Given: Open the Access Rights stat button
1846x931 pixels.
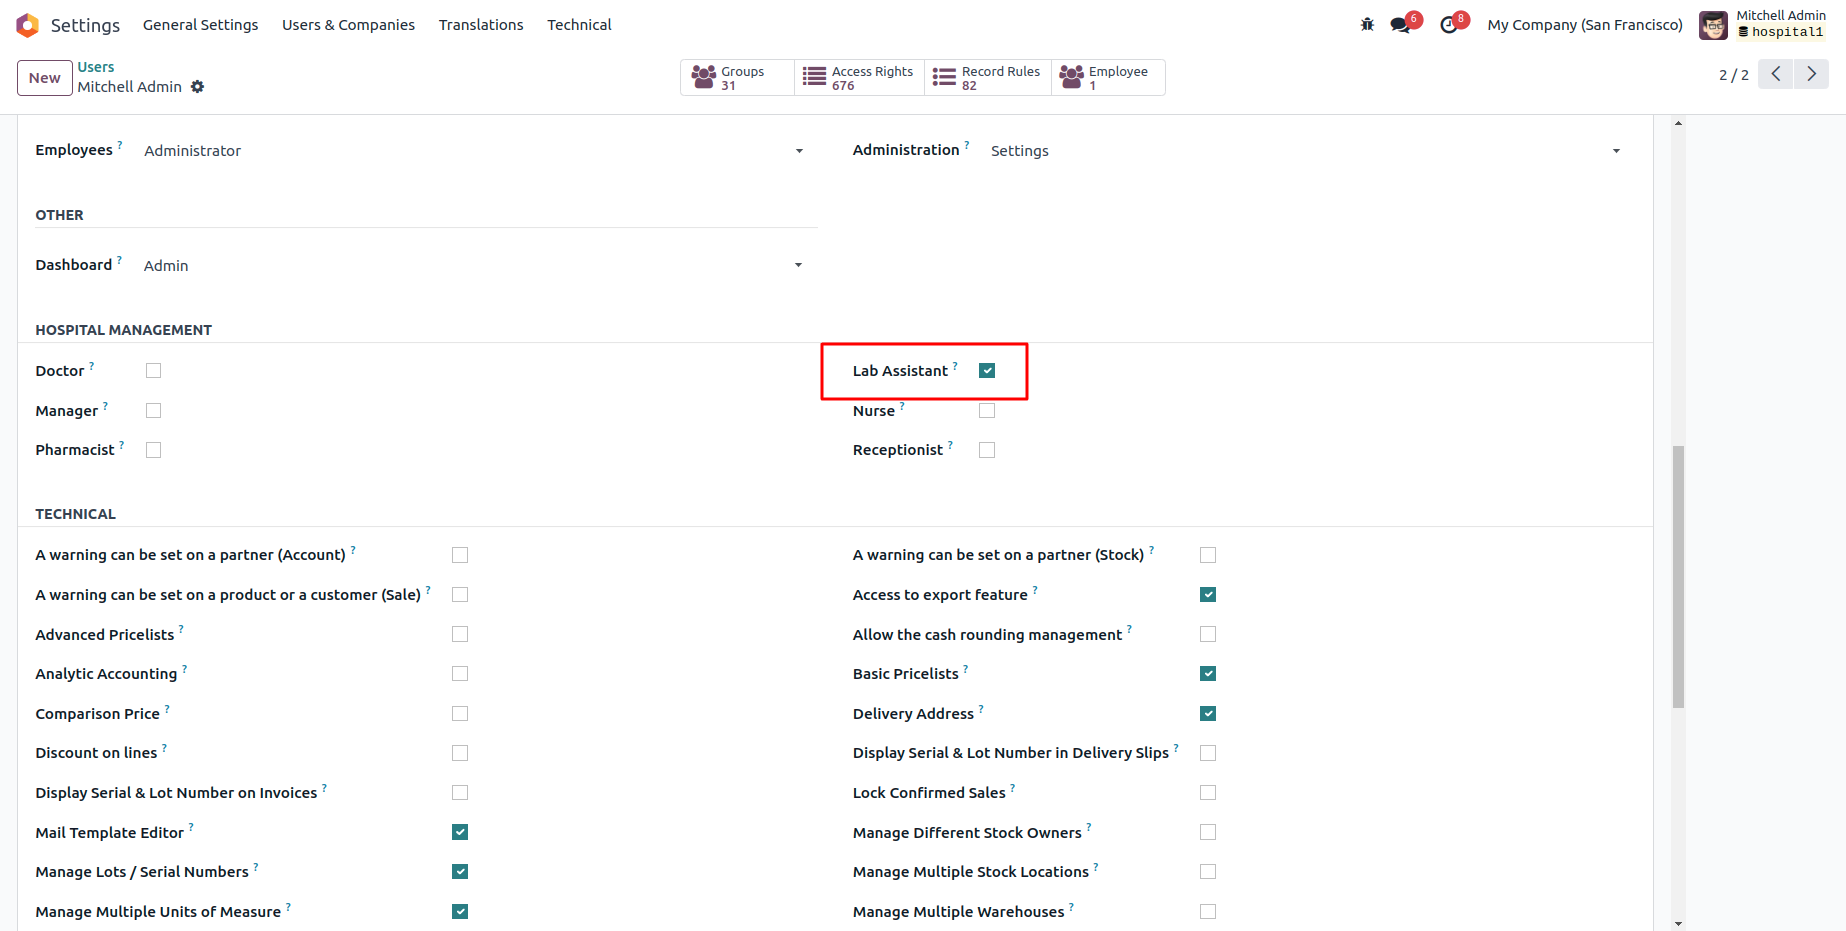Looking at the screenshot, I should [860, 78].
